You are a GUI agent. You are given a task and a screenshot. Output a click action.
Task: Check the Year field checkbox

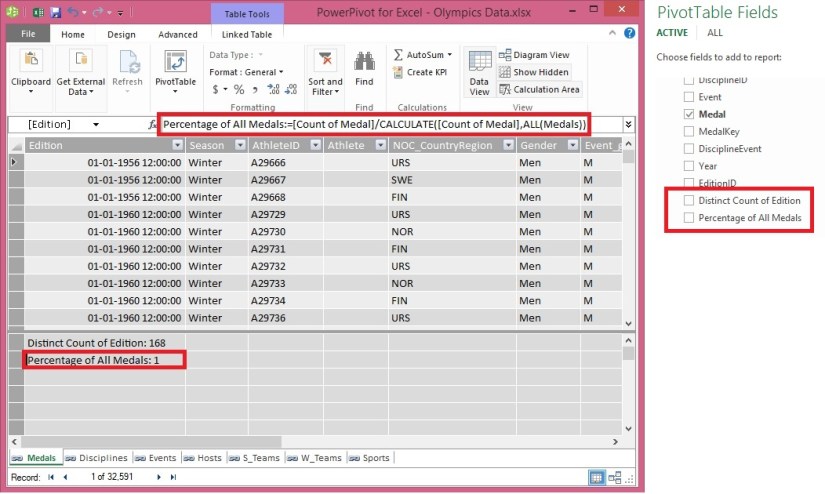click(x=689, y=166)
